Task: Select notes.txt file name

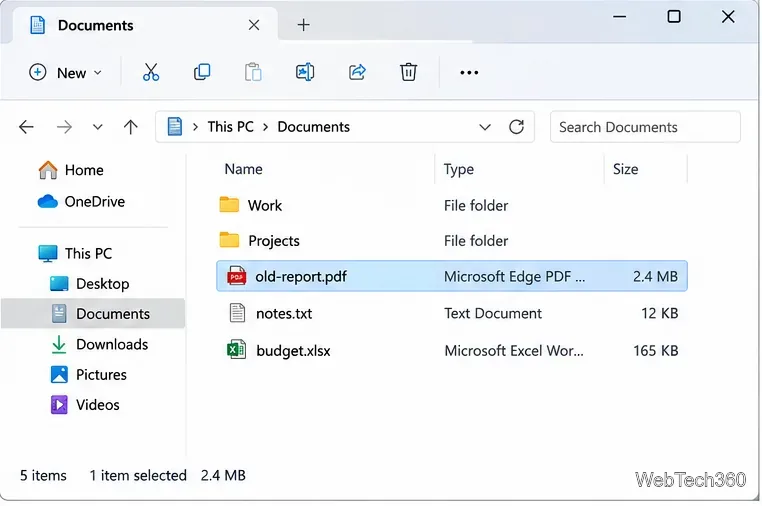Action: click(284, 314)
